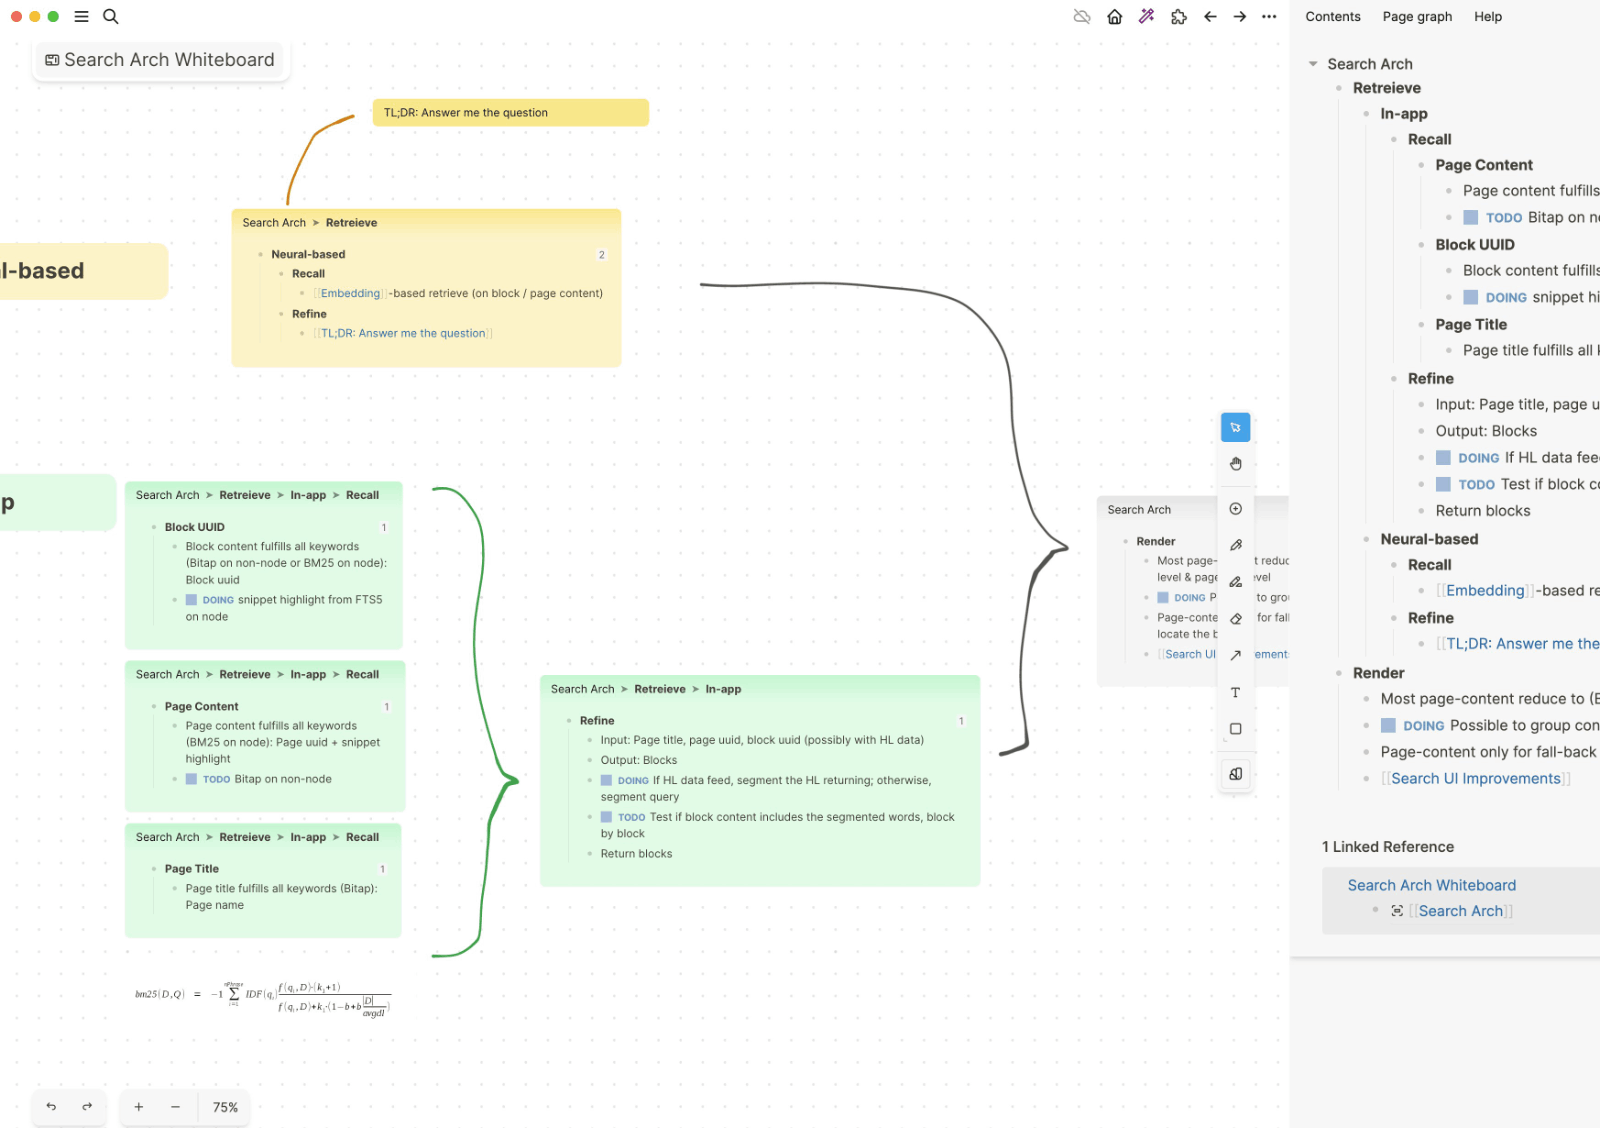Choose the Eraser tool
The image size is (1600, 1128).
click(x=1235, y=618)
